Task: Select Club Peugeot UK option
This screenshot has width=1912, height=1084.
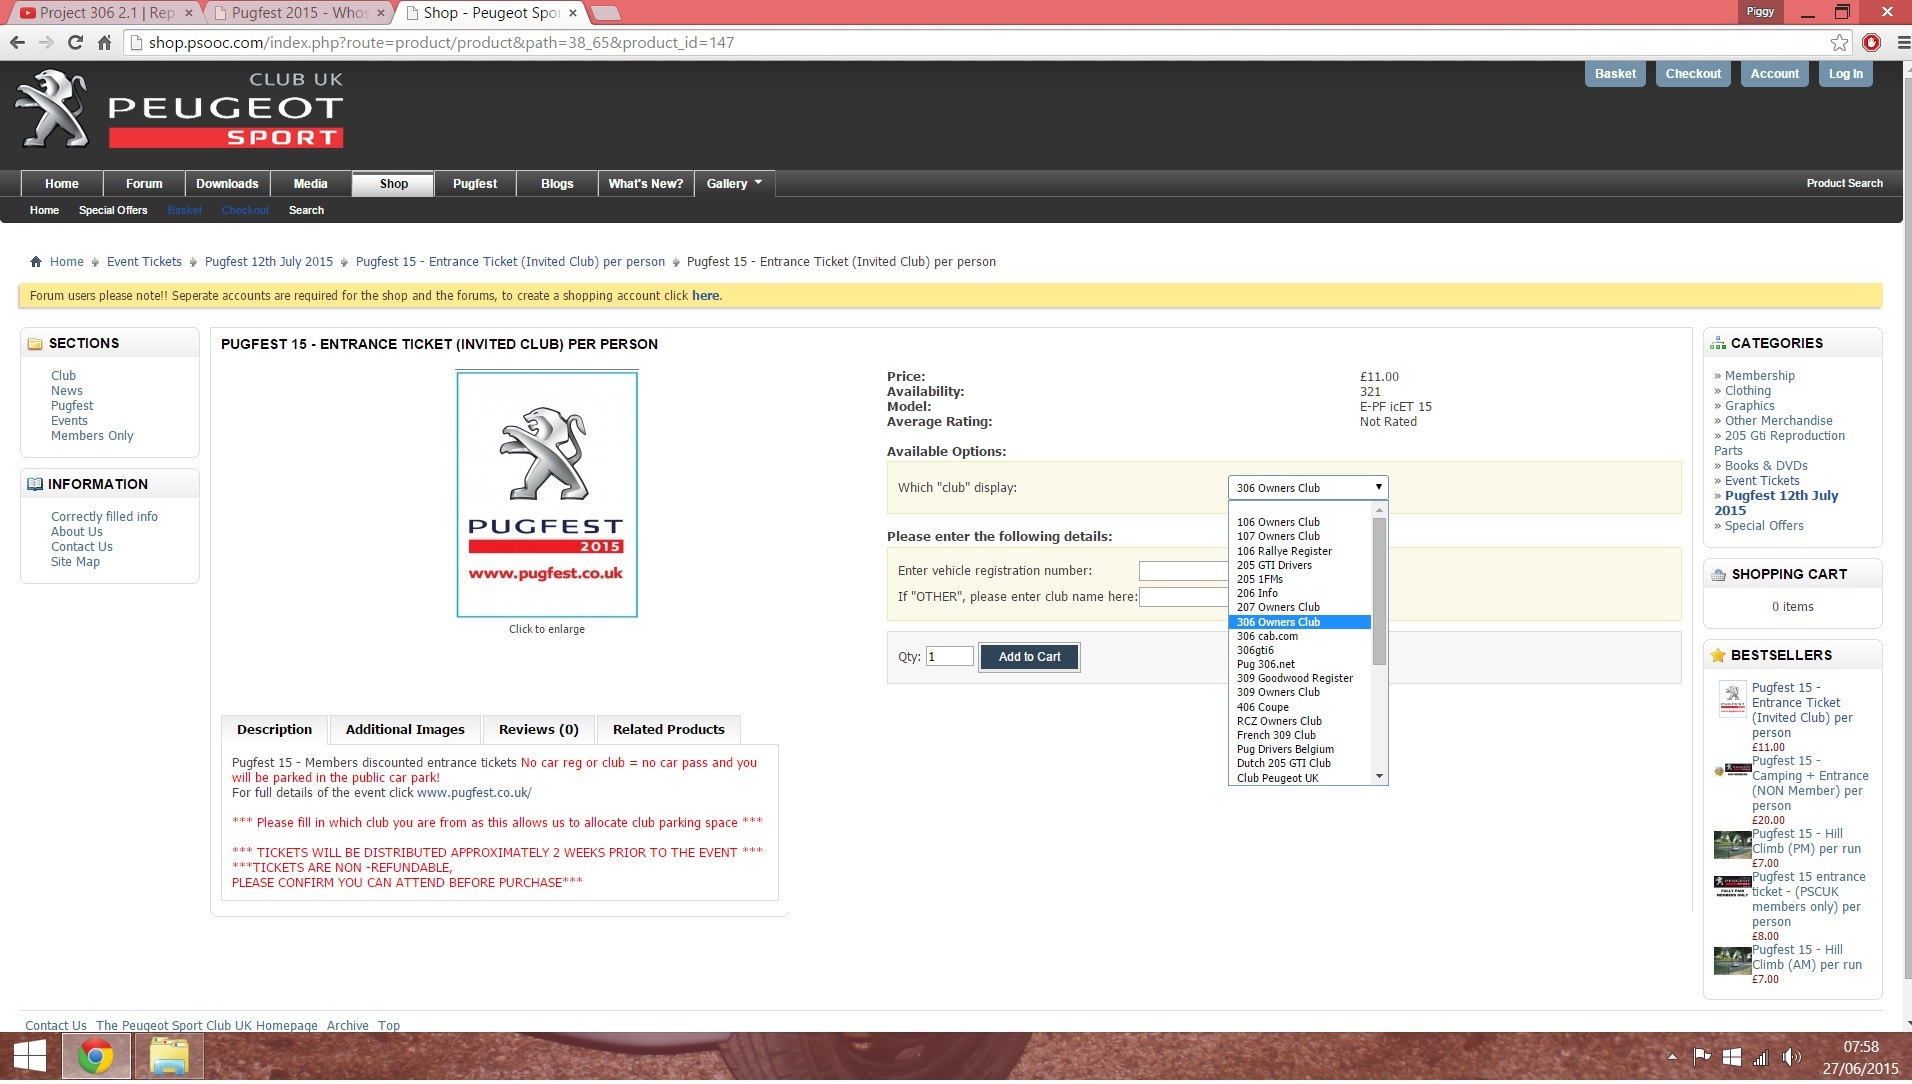Action: [x=1277, y=778]
